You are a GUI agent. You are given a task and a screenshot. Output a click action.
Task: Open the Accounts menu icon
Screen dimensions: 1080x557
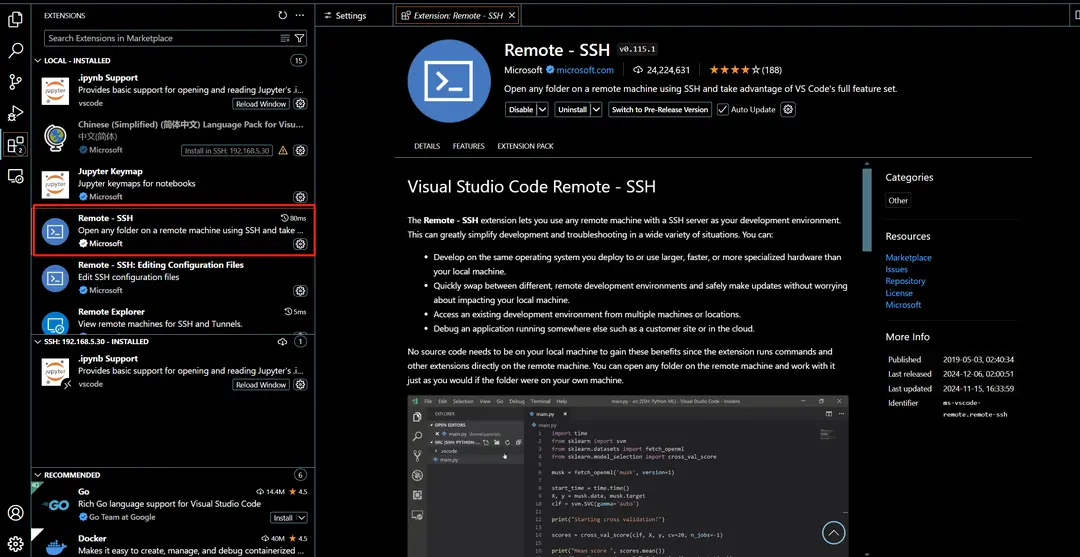point(15,513)
